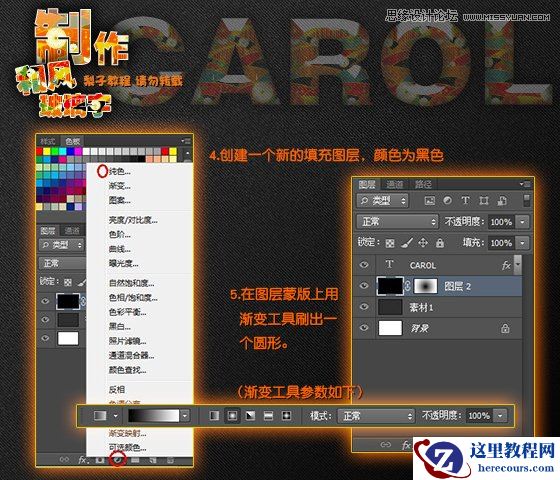
Task: Toggle the layer filtering switch in right panel
Action: pos(526,200)
